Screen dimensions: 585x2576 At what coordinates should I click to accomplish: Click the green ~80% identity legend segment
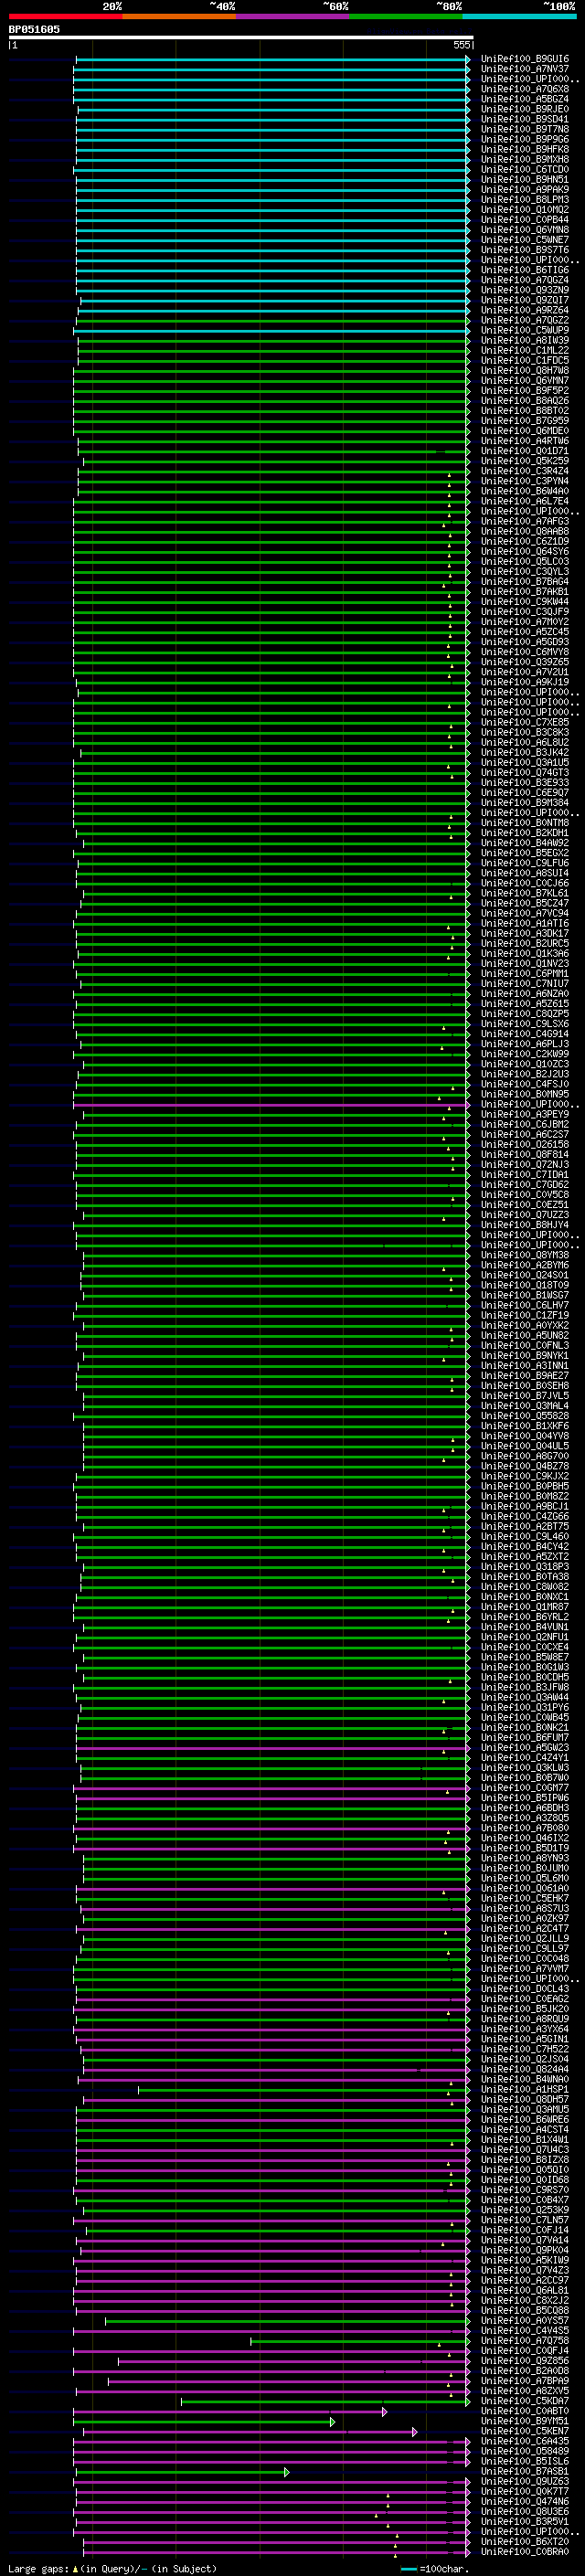click(406, 16)
